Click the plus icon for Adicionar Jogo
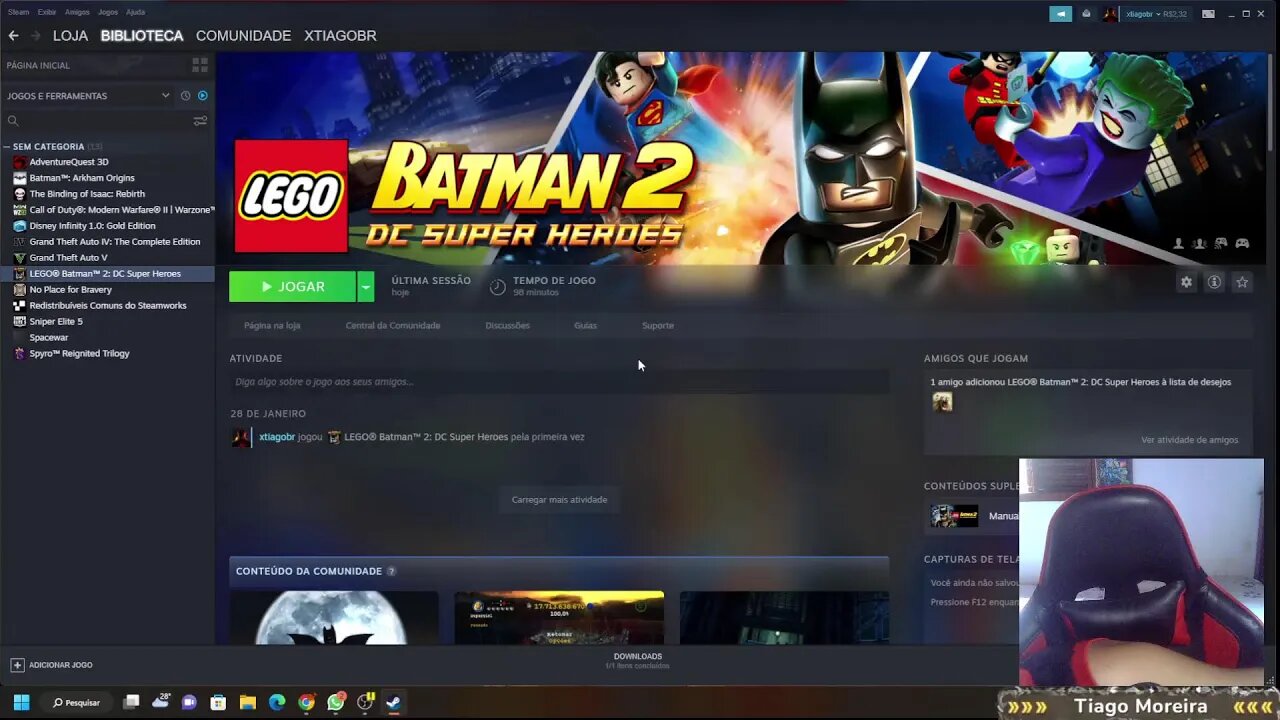Image resolution: width=1280 pixels, height=720 pixels. 17,665
